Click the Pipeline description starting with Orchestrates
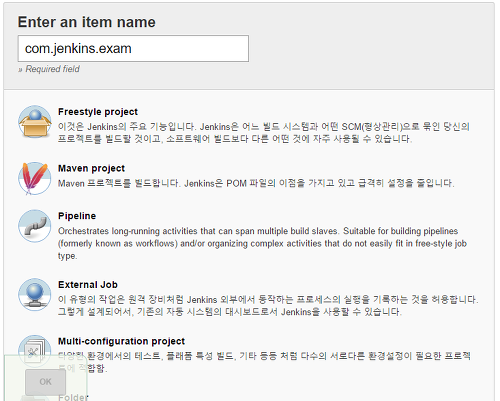The image size is (500, 401). [x=262, y=243]
